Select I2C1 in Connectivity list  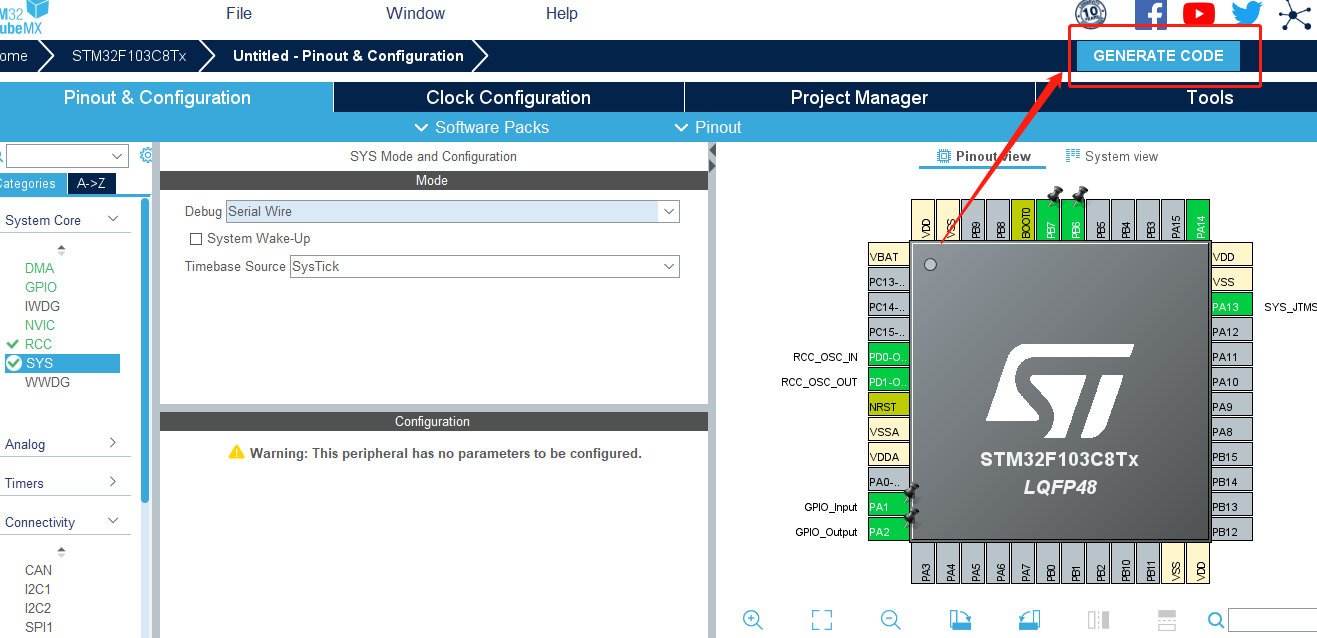pyautogui.click(x=38, y=589)
